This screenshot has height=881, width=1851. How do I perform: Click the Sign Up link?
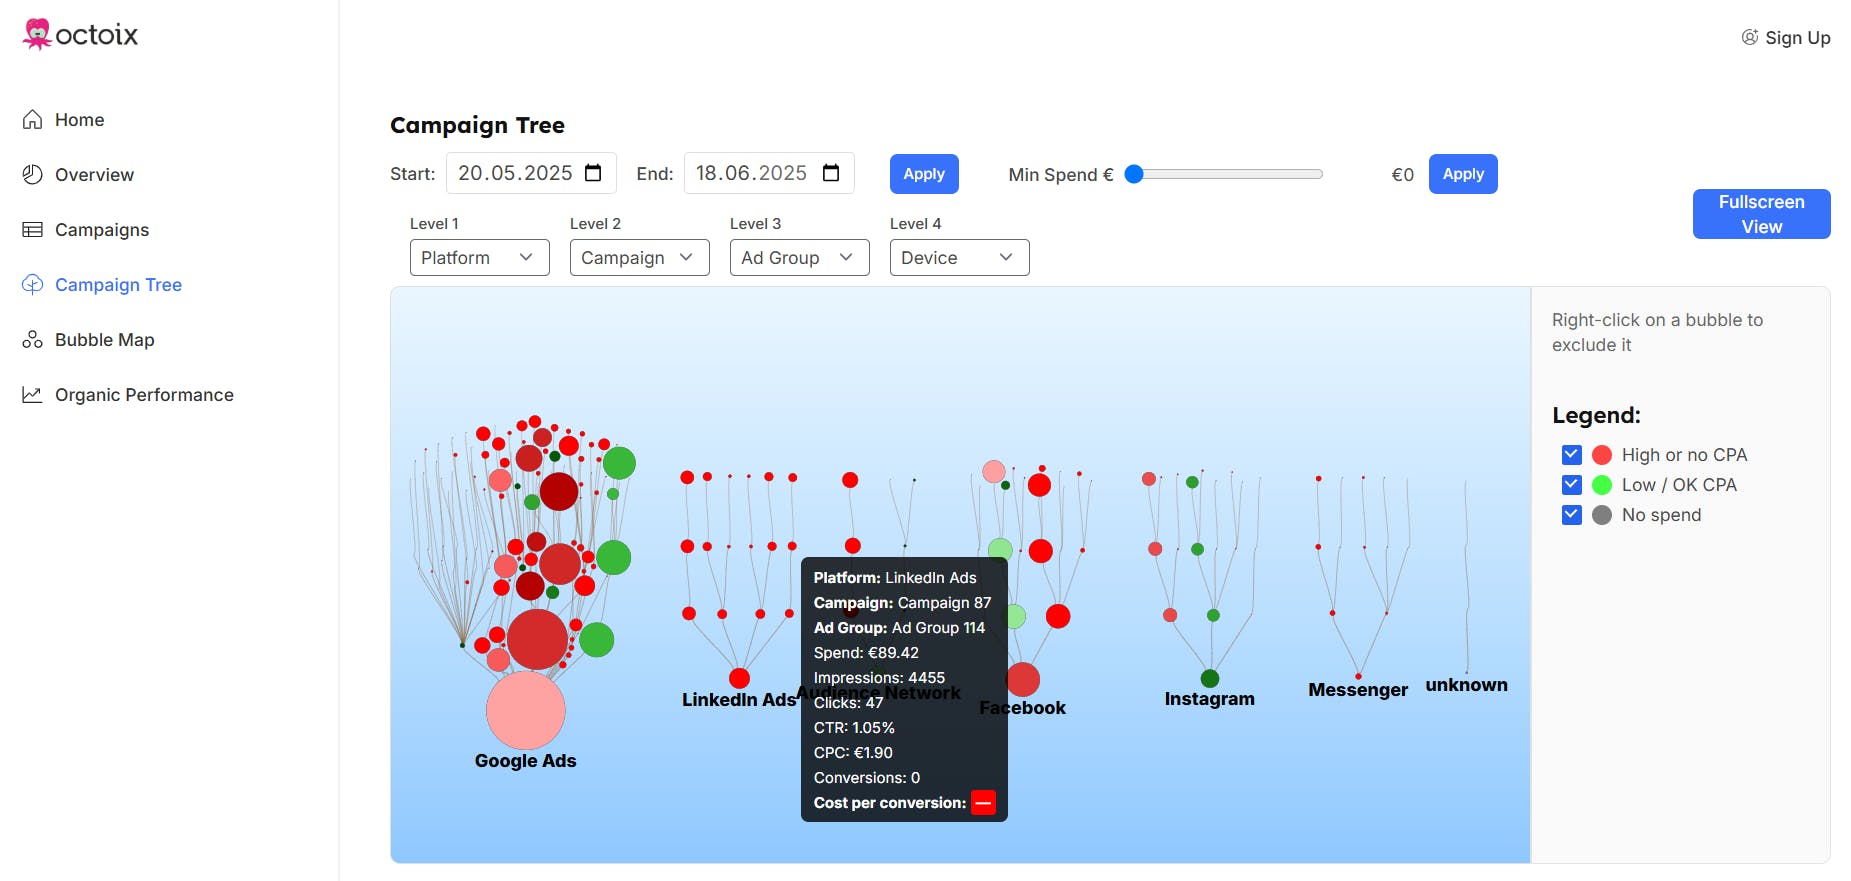1786,38
